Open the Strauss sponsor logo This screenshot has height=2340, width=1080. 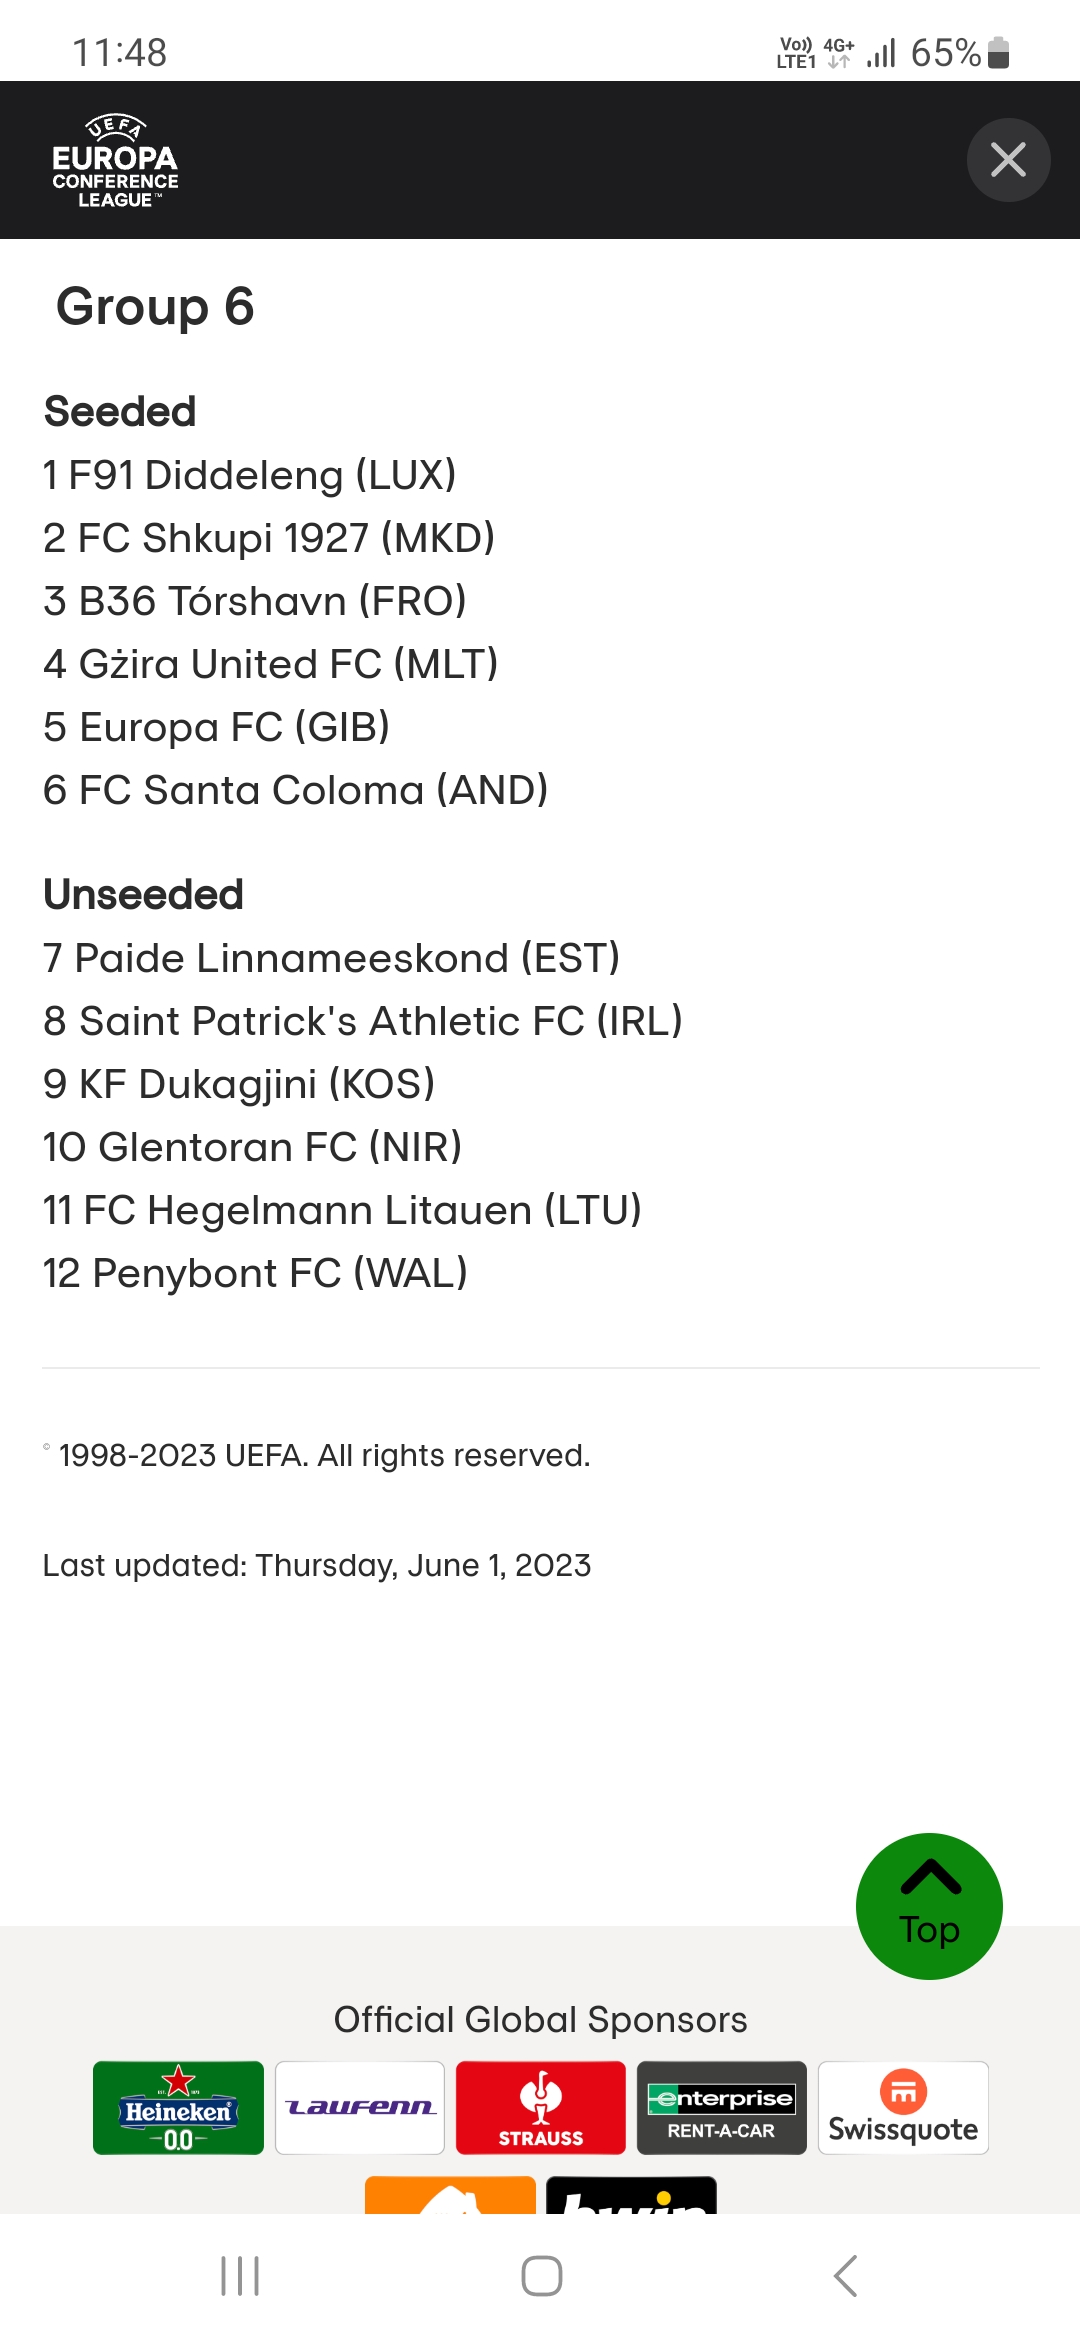541,2107
